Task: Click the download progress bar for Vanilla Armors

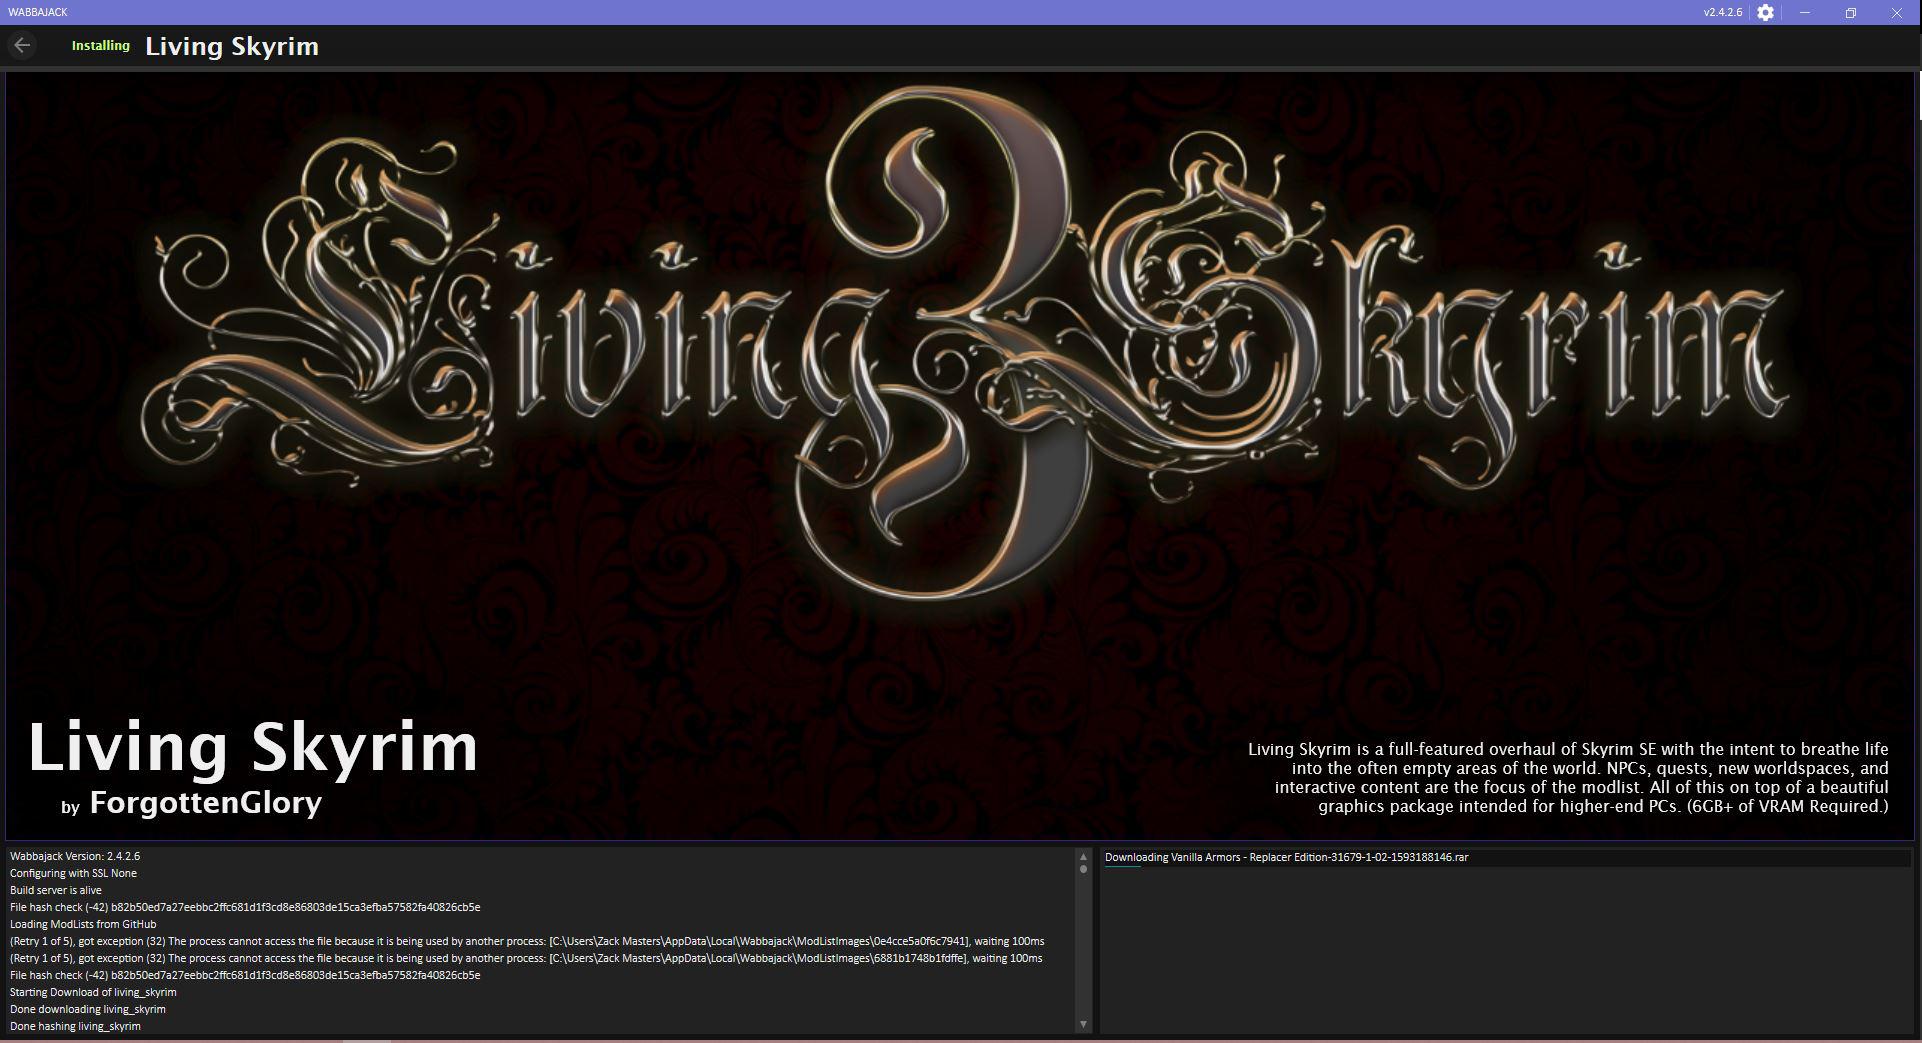Action: click(x=1507, y=866)
